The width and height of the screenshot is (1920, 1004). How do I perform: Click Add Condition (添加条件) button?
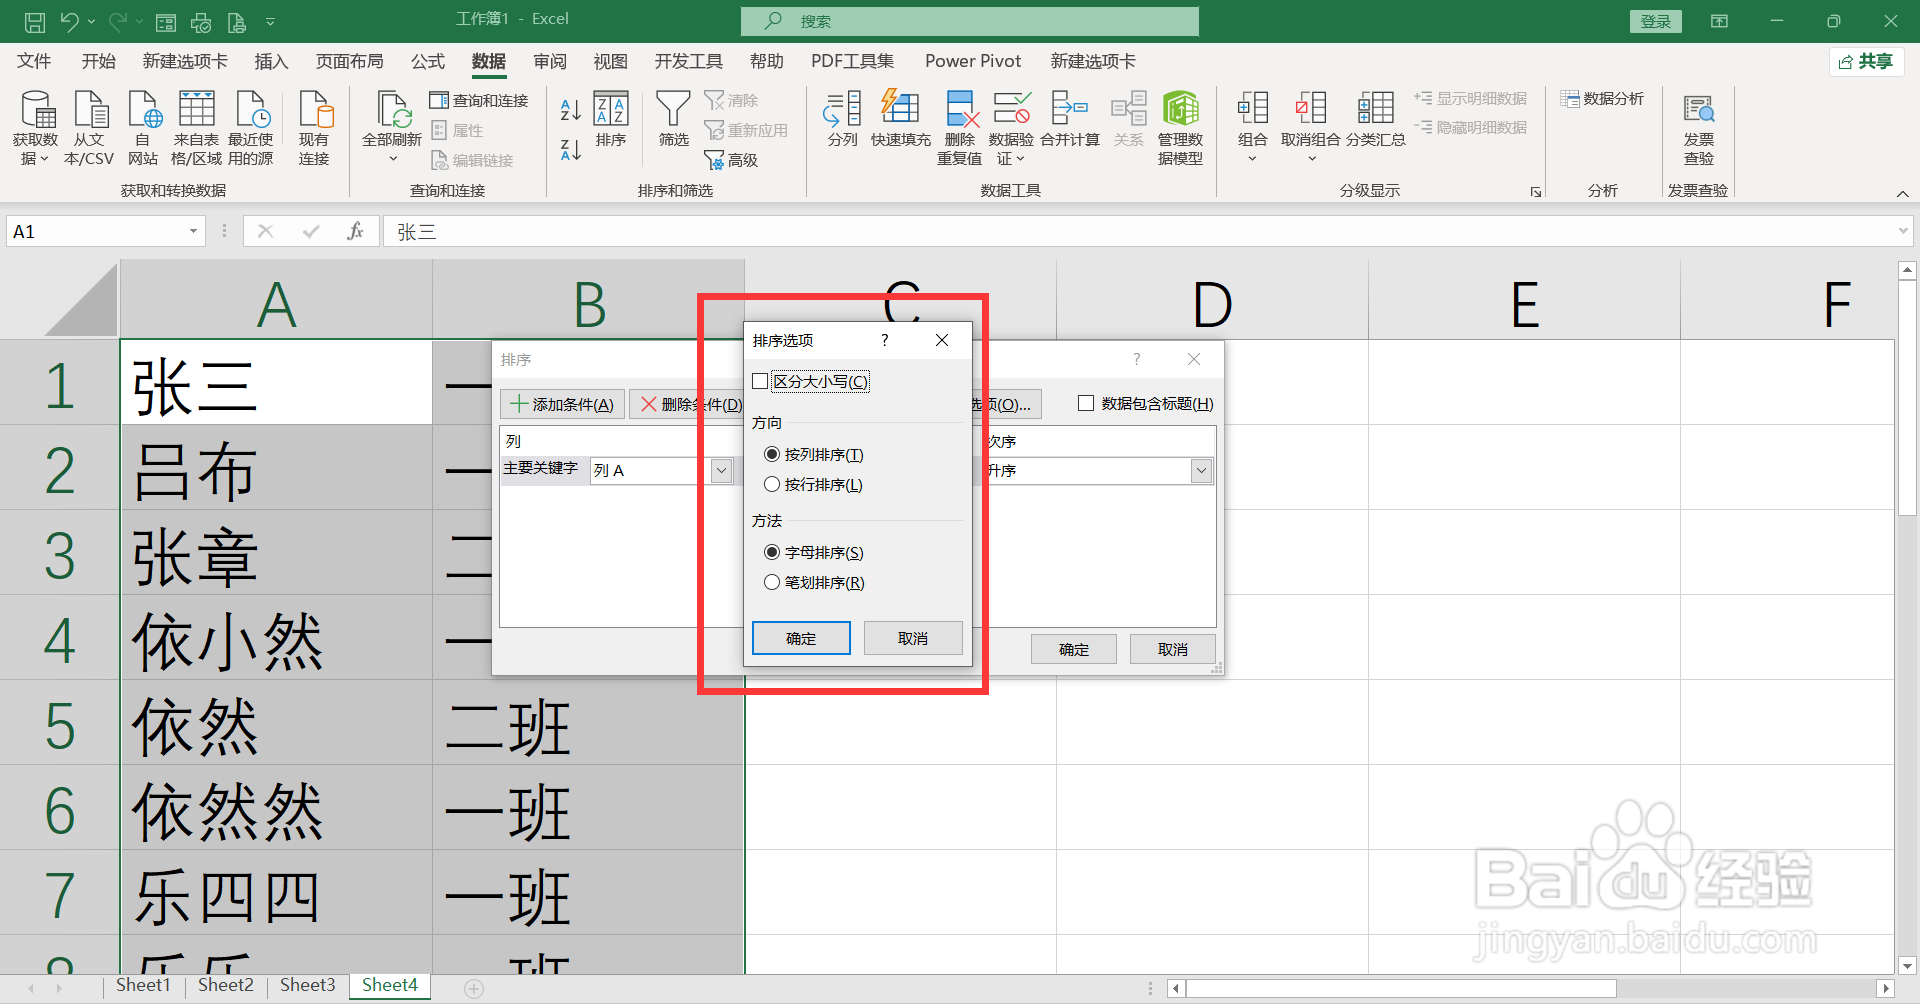click(562, 404)
